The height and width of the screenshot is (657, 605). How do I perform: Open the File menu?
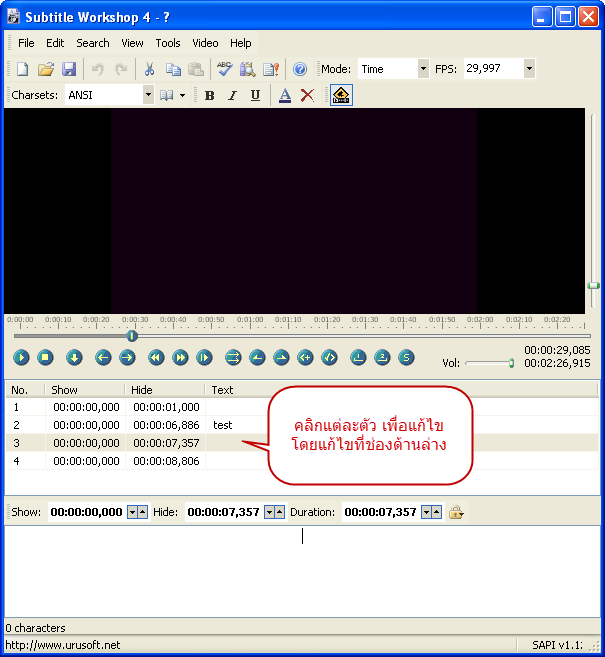point(26,43)
